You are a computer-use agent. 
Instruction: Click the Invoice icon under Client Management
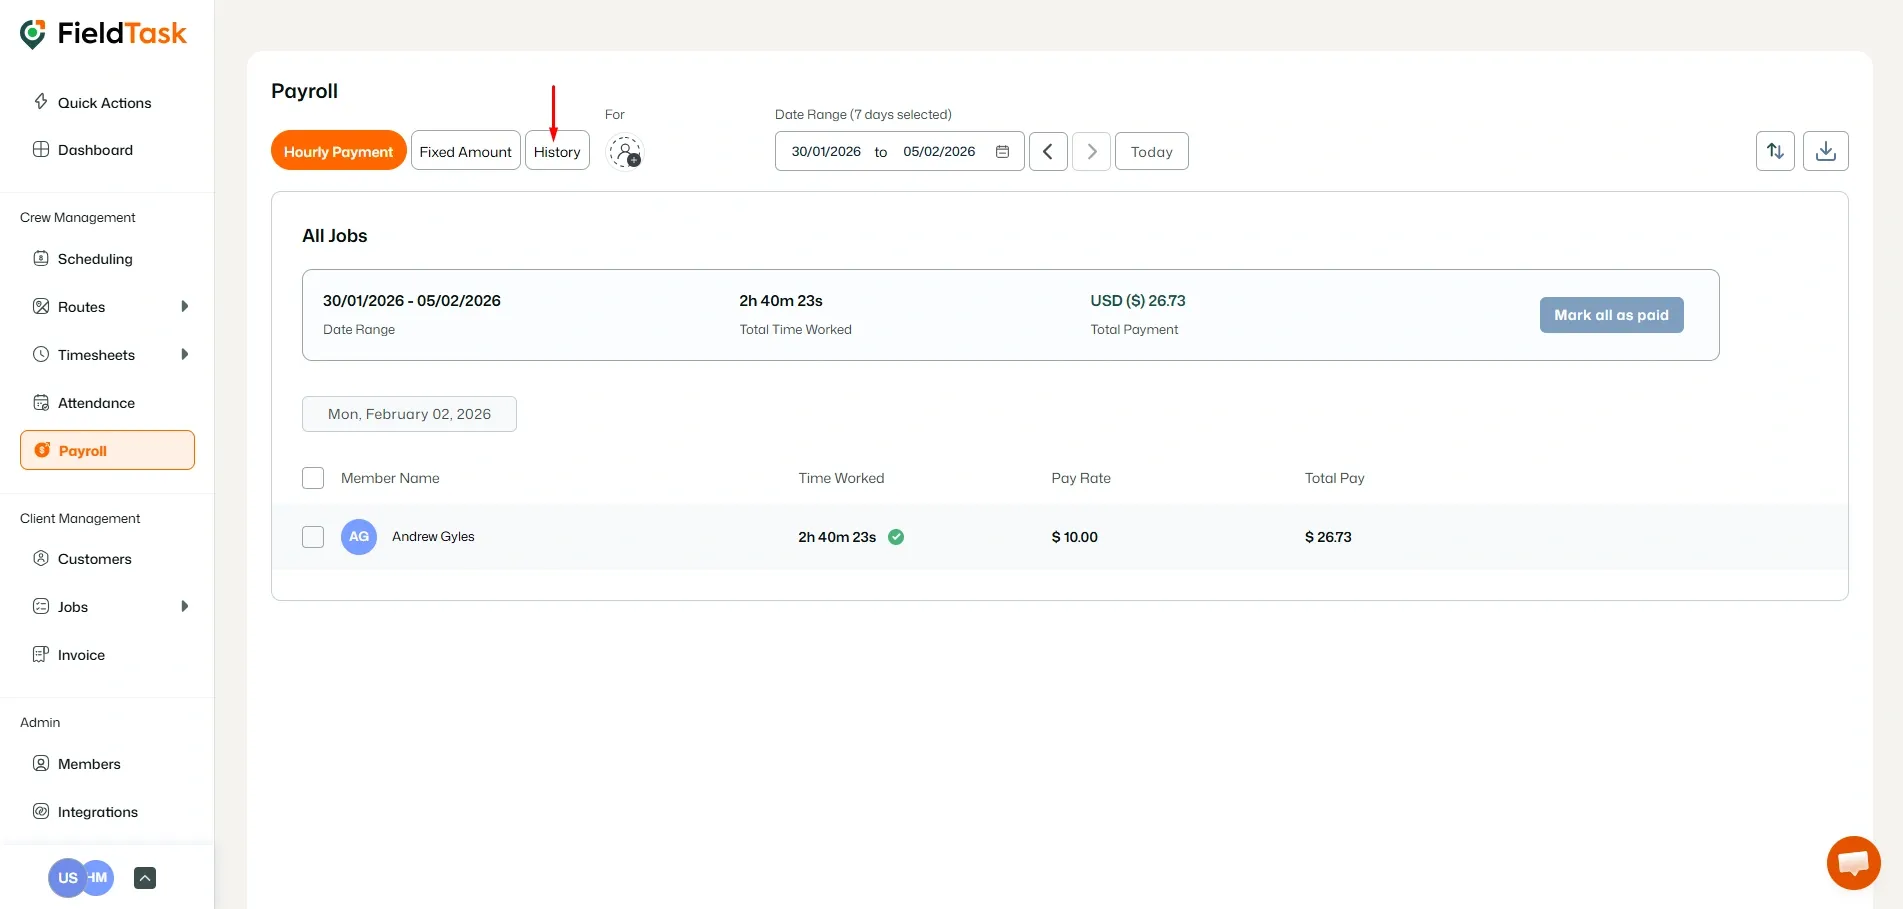(x=41, y=654)
